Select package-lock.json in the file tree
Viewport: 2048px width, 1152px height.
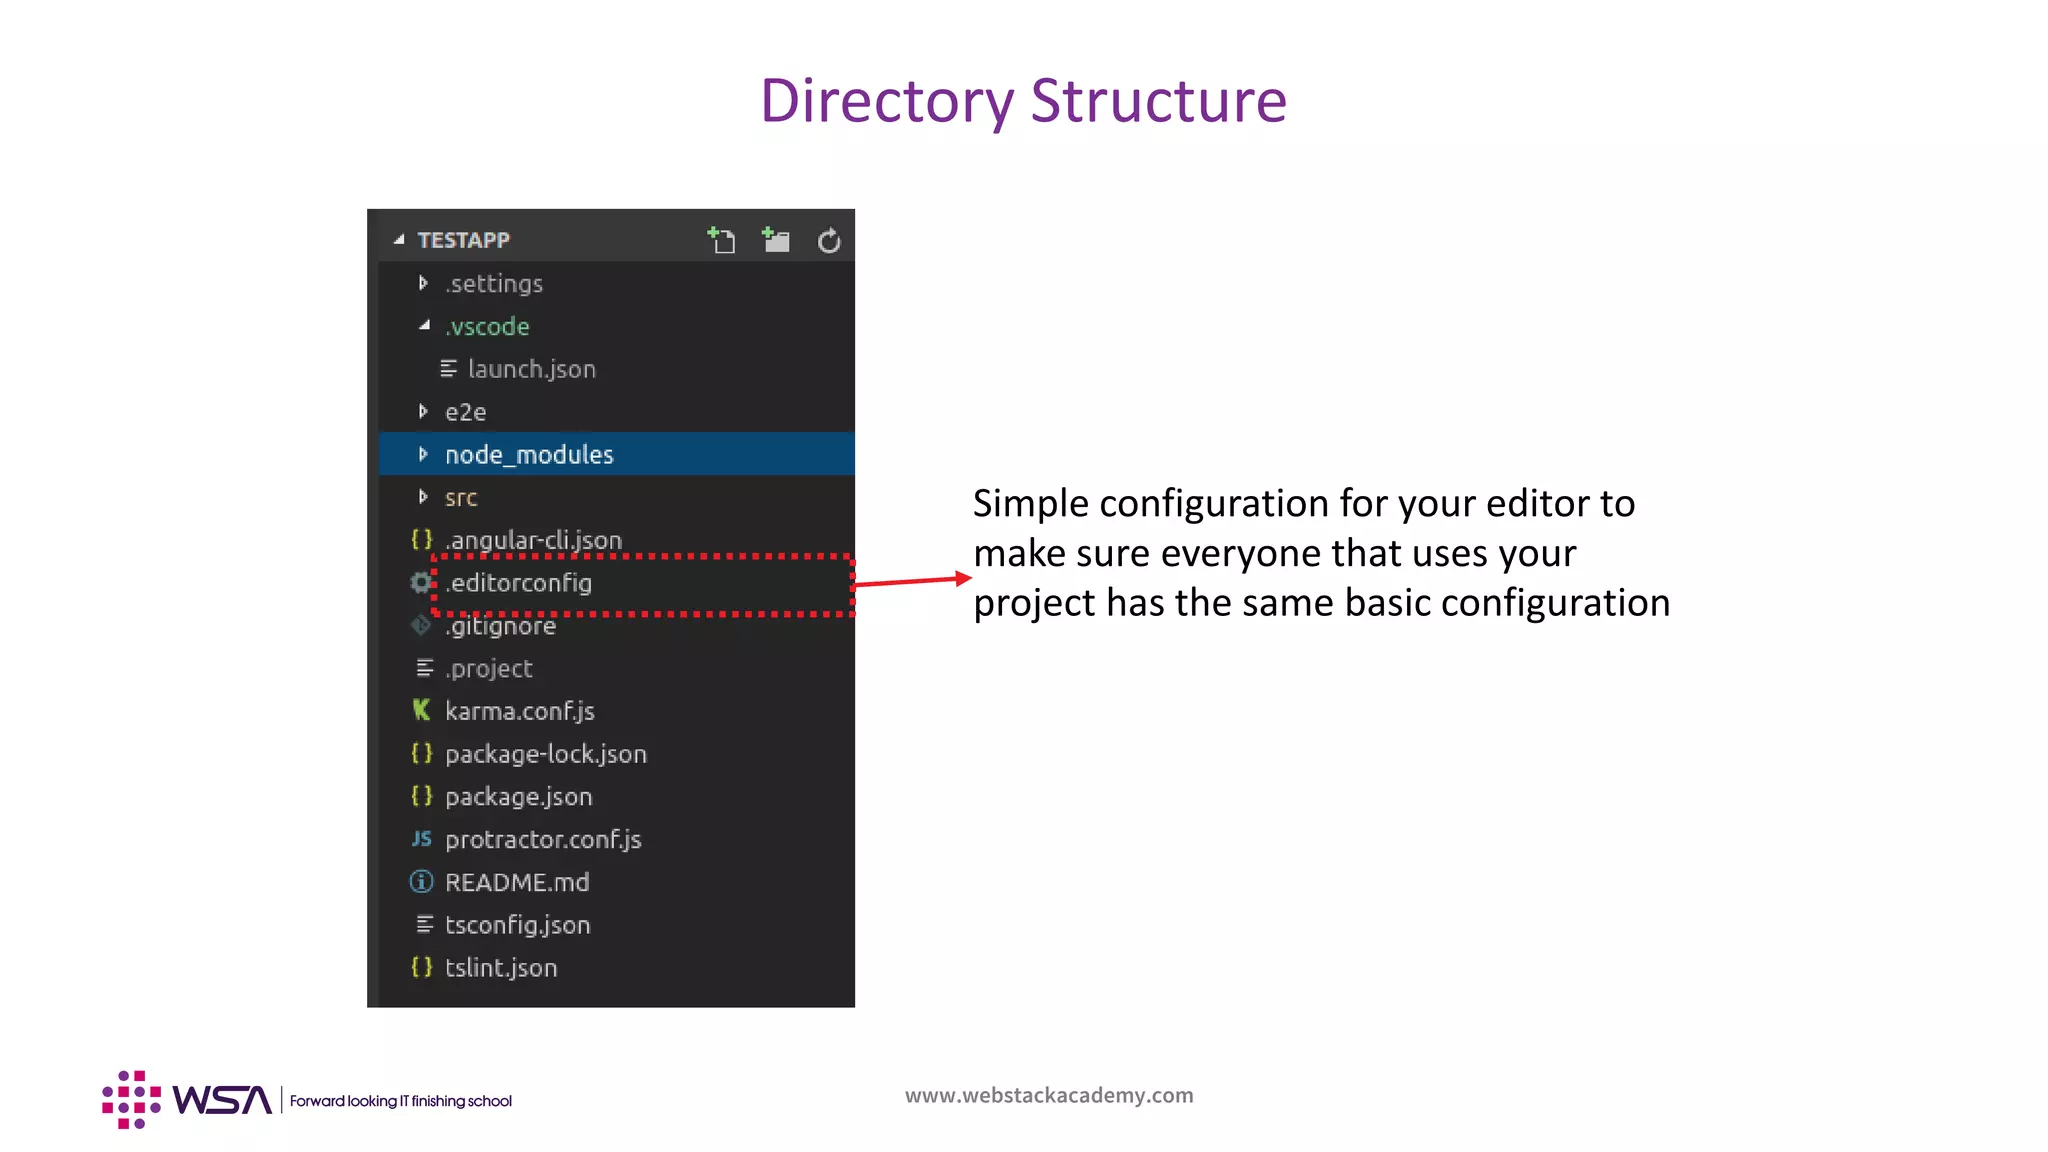tap(545, 754)
